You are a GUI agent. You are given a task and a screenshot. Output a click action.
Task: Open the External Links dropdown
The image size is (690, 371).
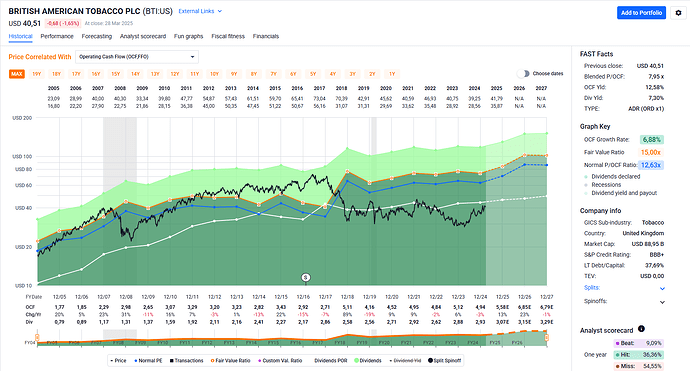200,11
